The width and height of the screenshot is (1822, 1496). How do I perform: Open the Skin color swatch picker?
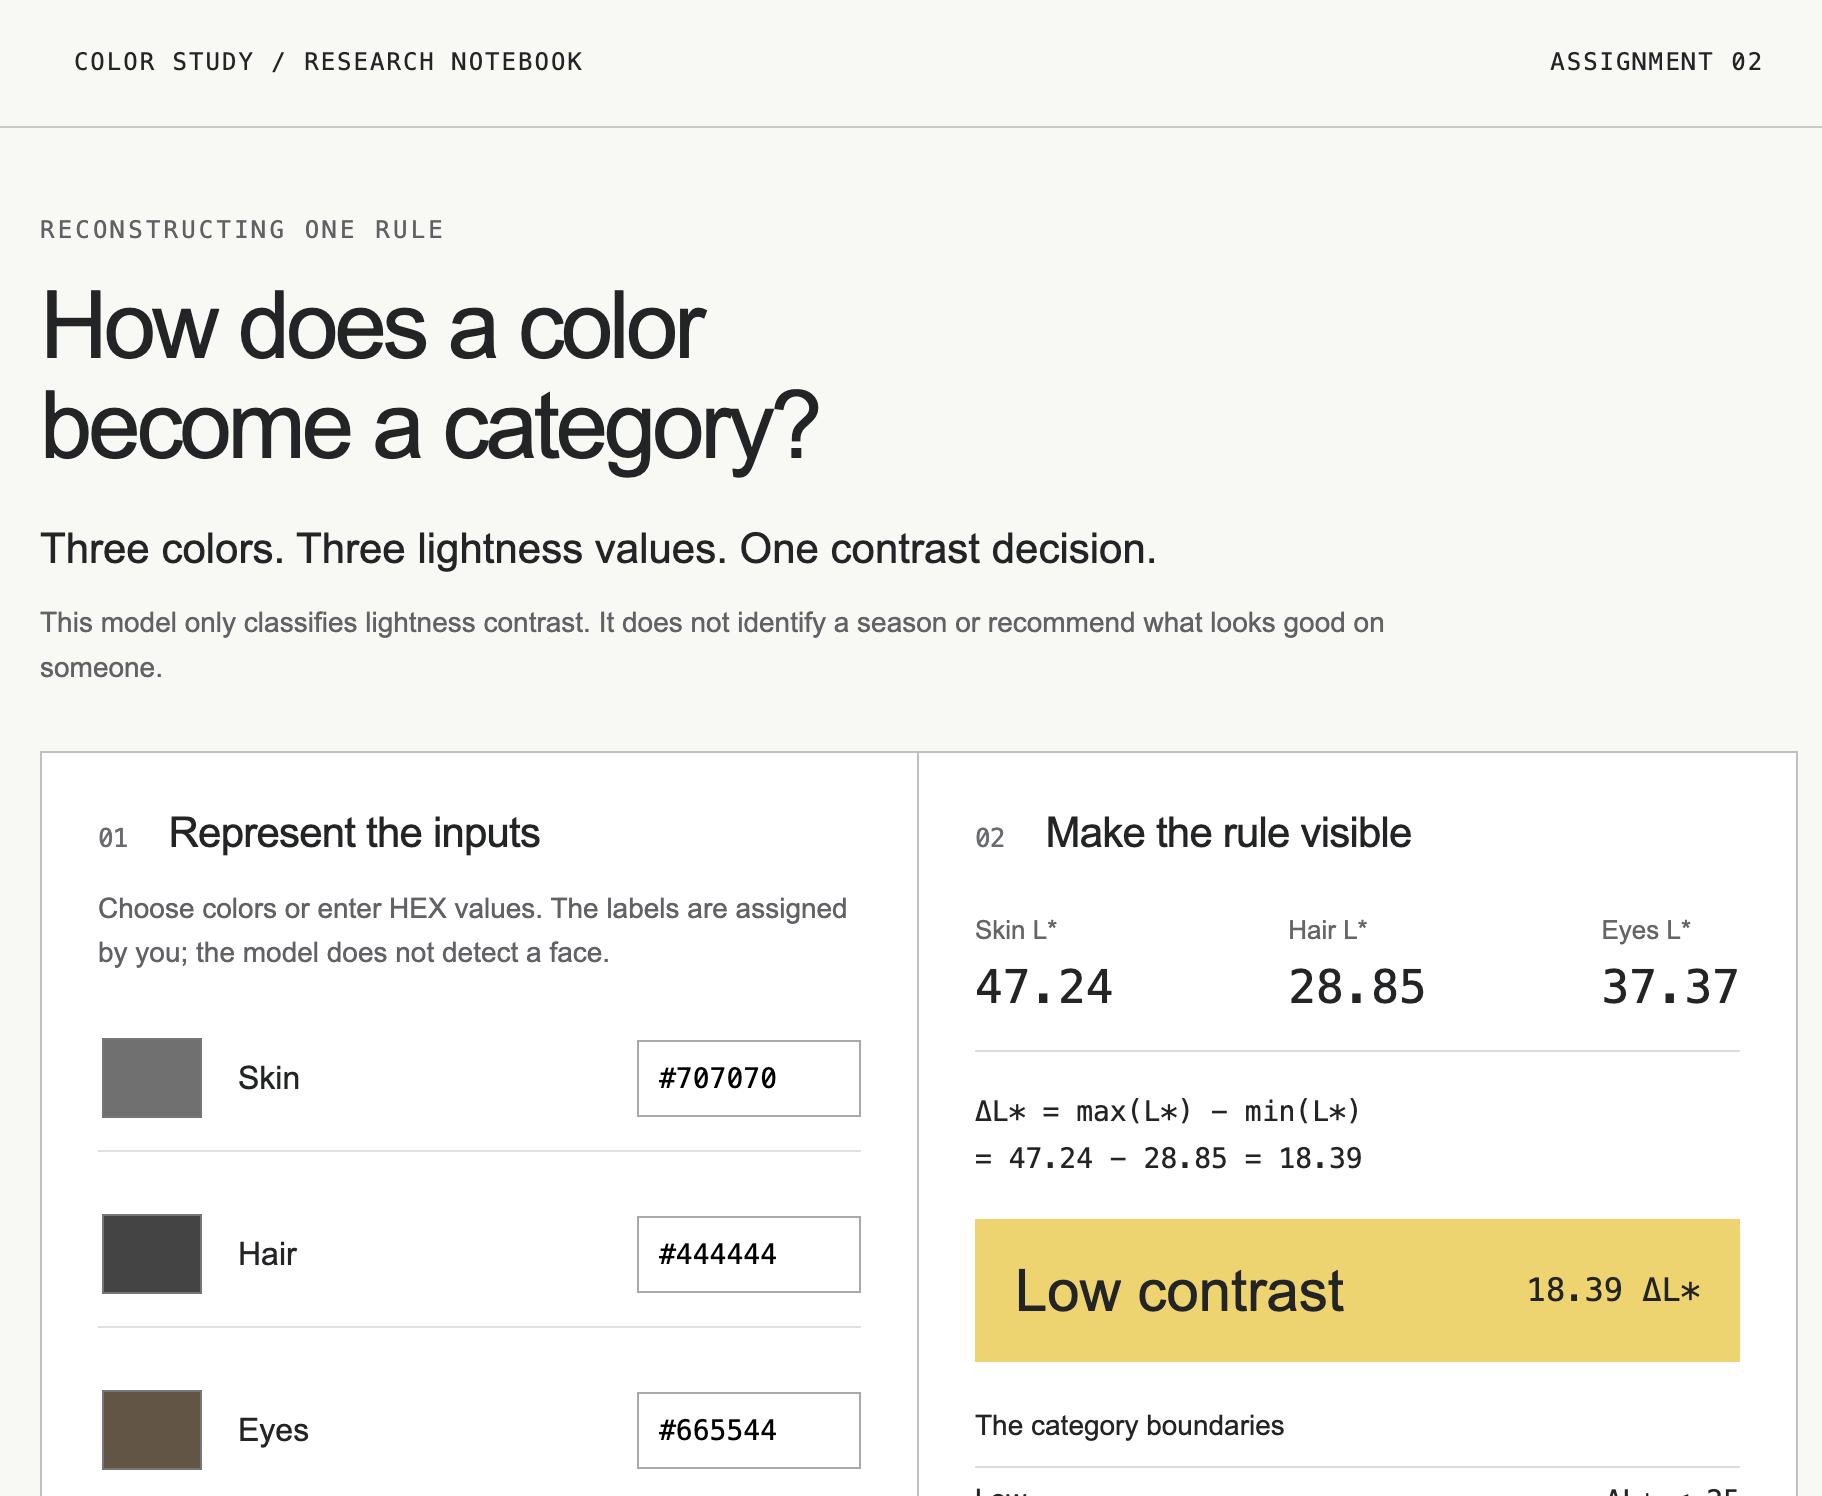click(152, 1078)
